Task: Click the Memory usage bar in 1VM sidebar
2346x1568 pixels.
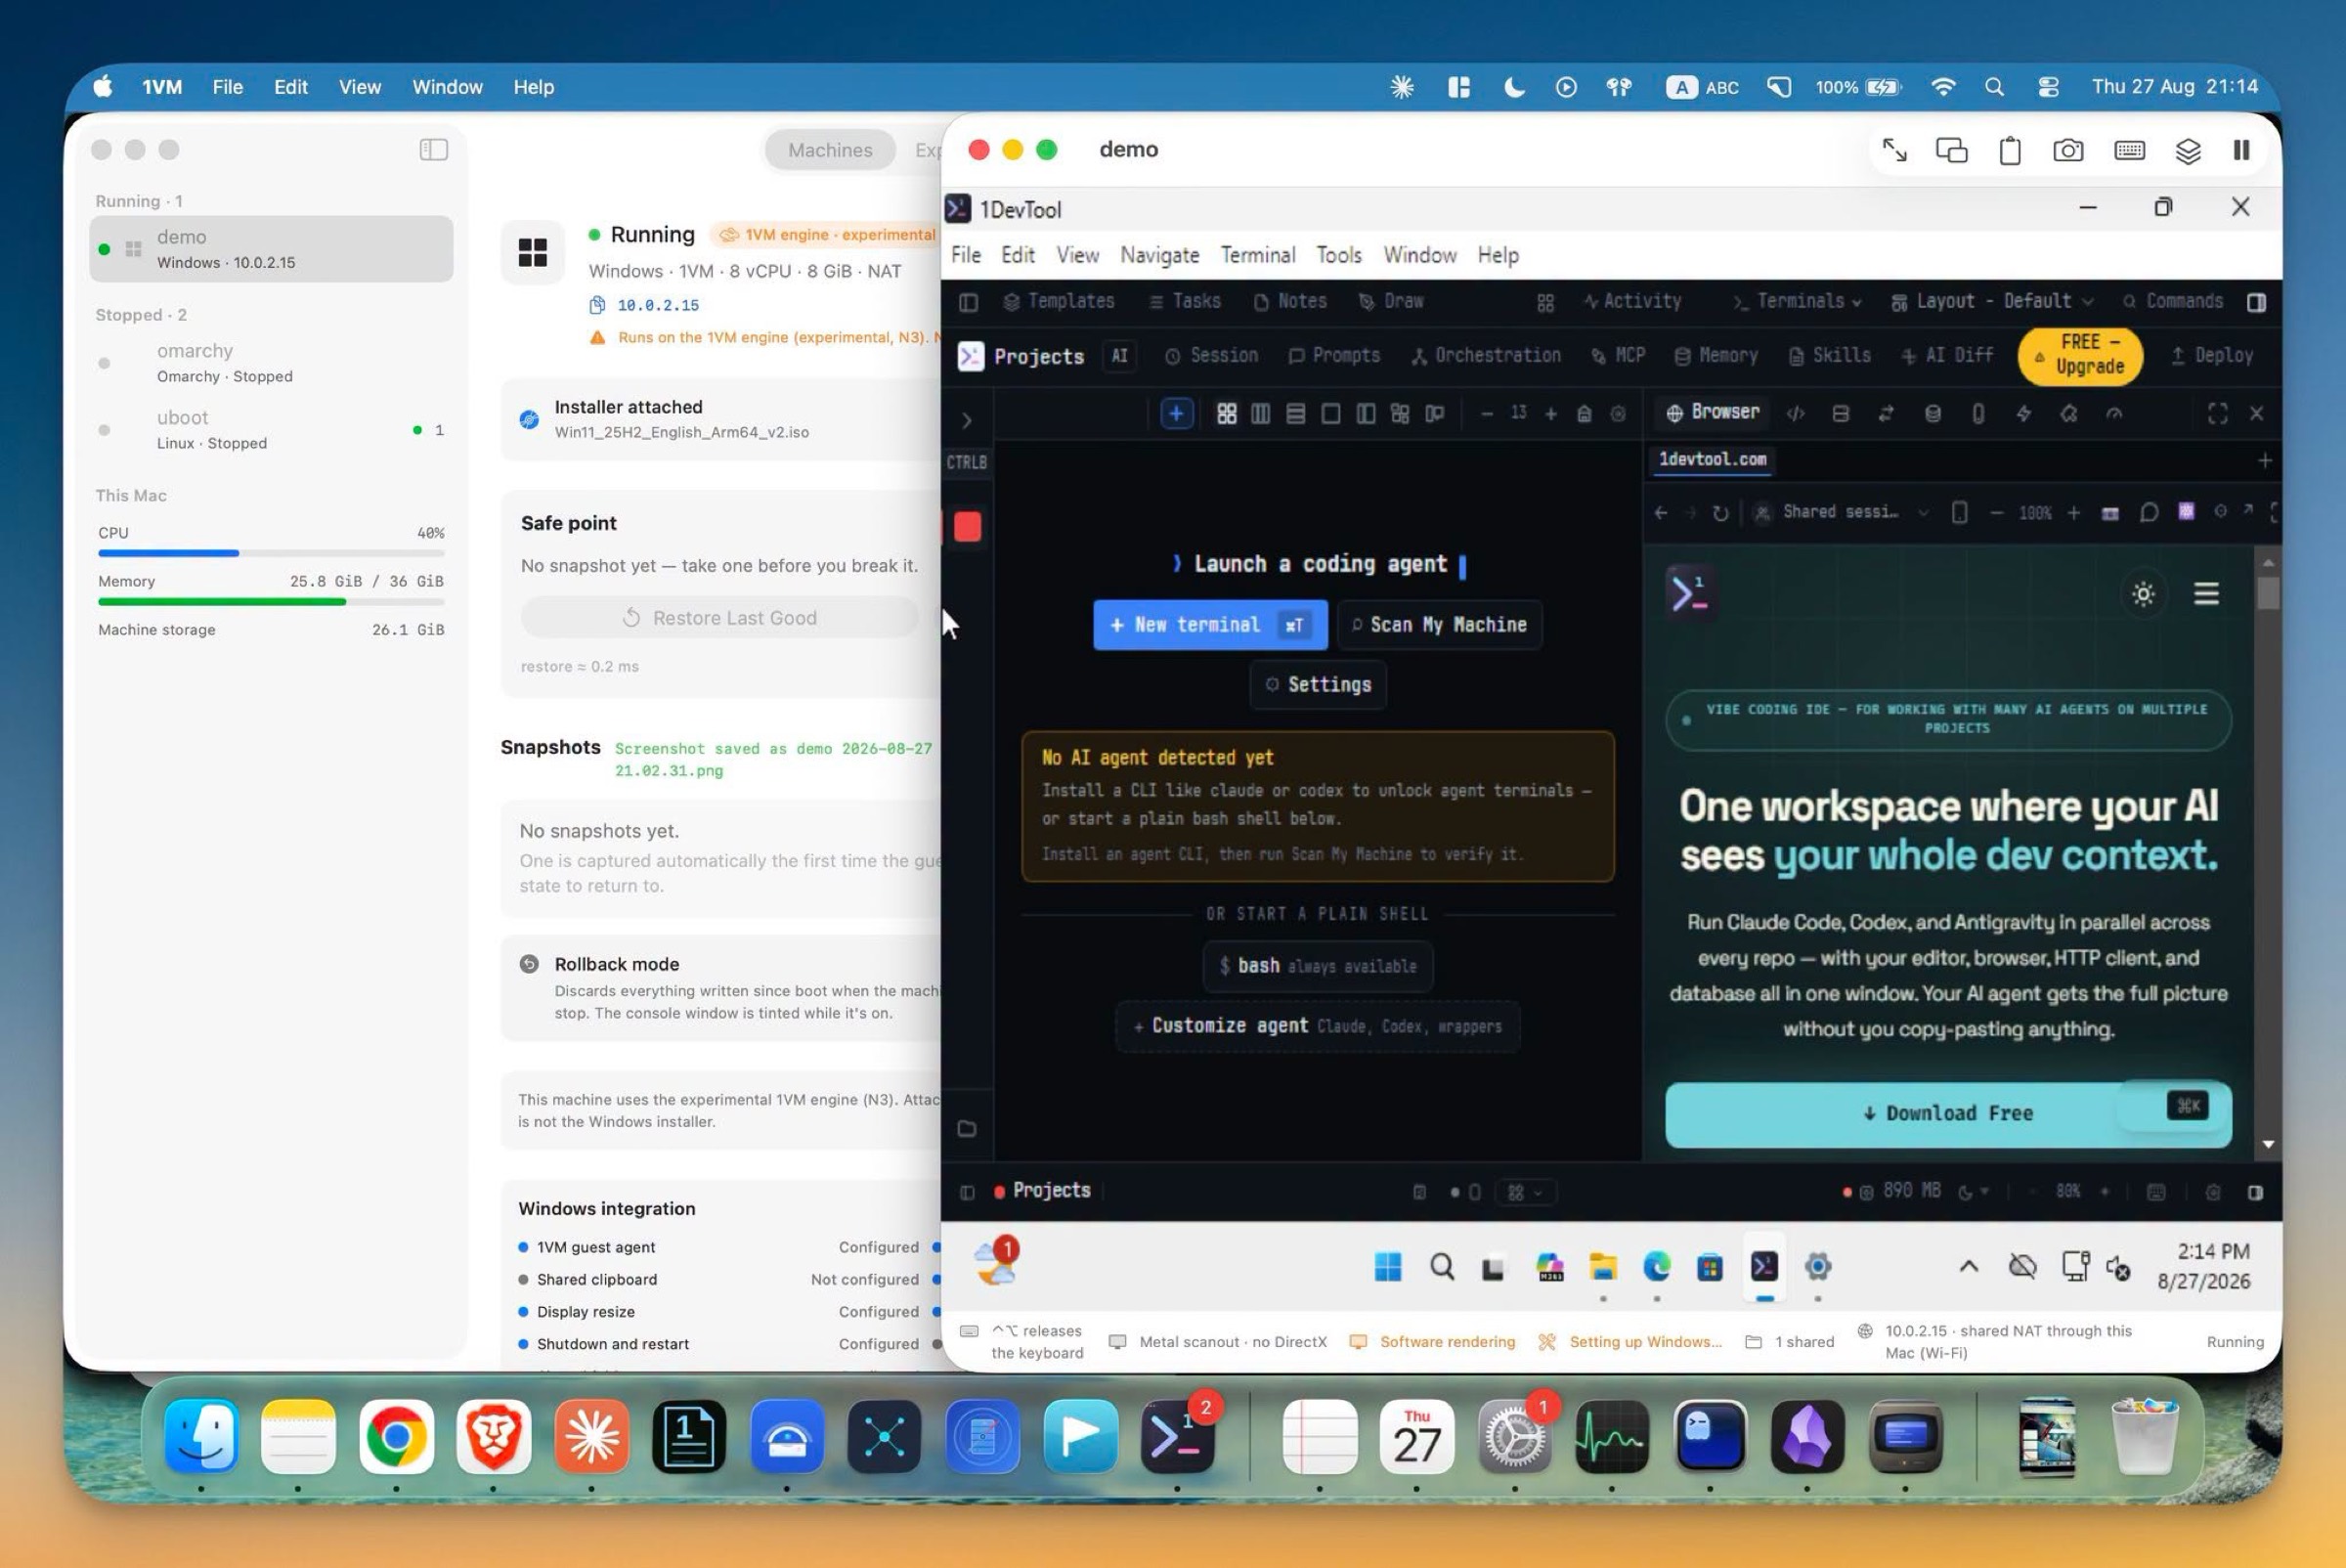Action: pos(271,602)
